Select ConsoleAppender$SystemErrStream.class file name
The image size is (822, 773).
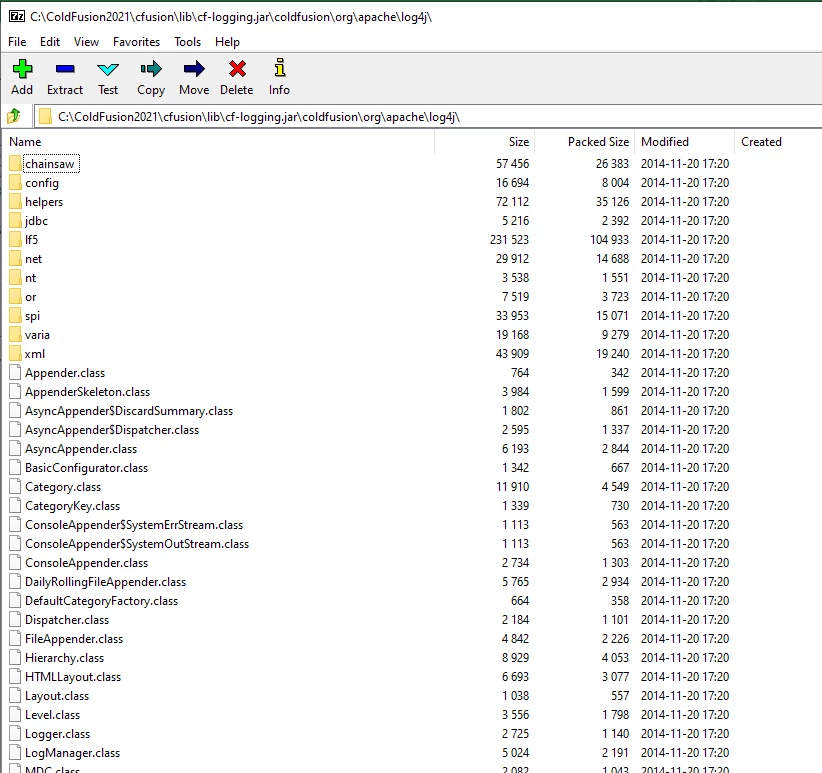[134, 525]
